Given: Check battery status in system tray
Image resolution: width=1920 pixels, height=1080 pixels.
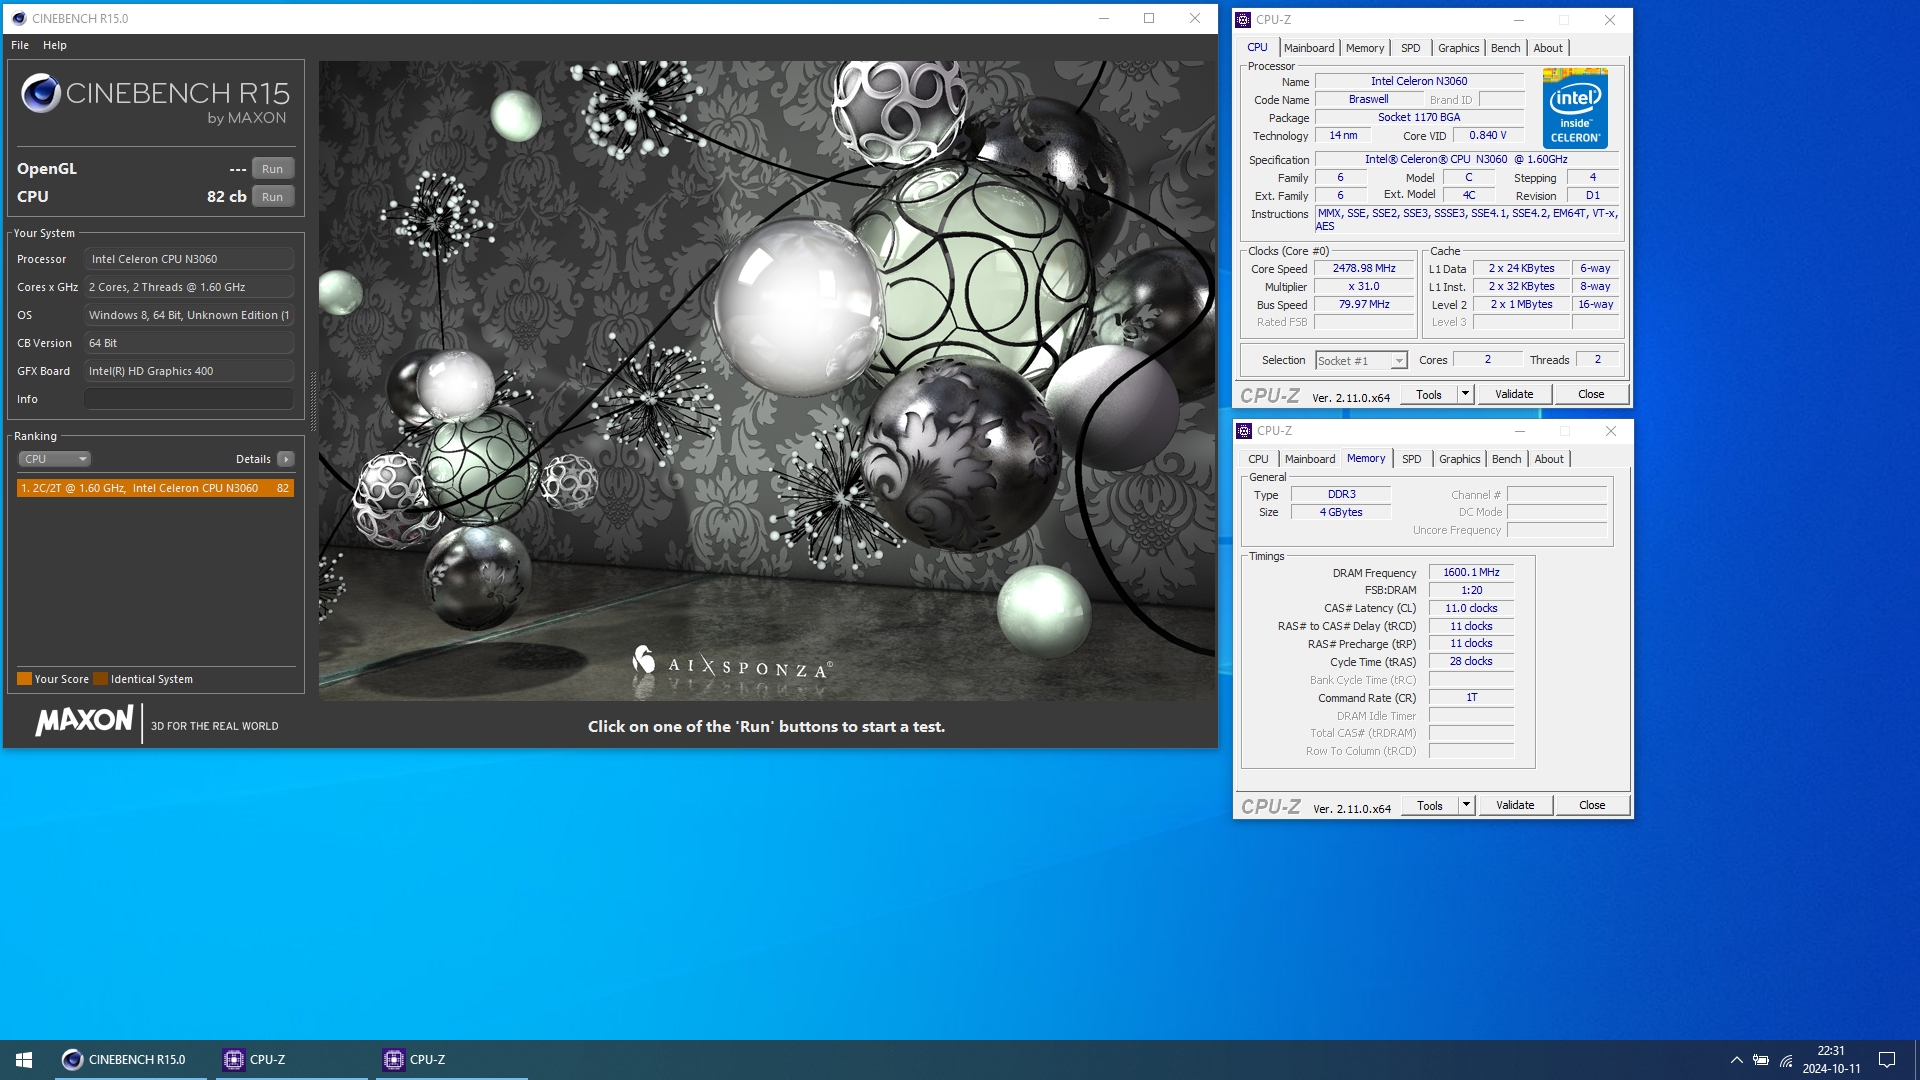Looking at the screenshot, I should point(1761,1060).
